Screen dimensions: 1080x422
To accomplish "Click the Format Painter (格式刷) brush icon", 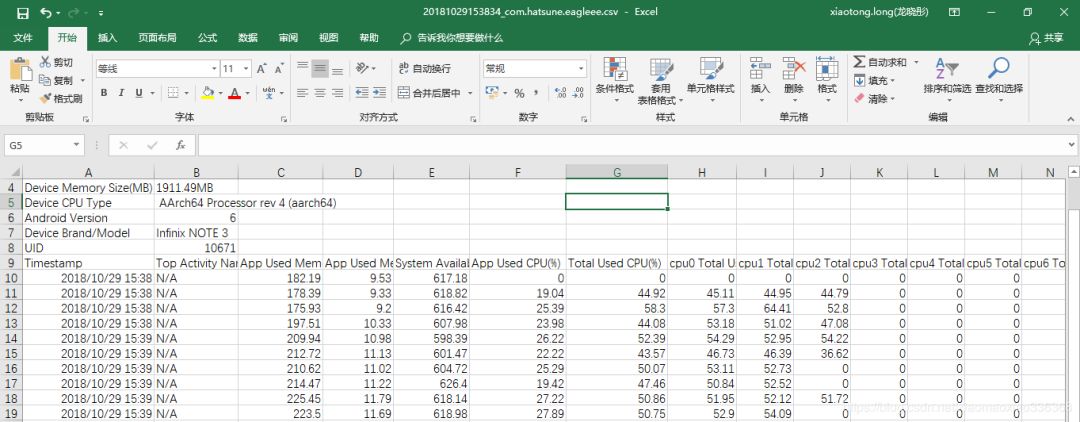I will click(46, 98).
